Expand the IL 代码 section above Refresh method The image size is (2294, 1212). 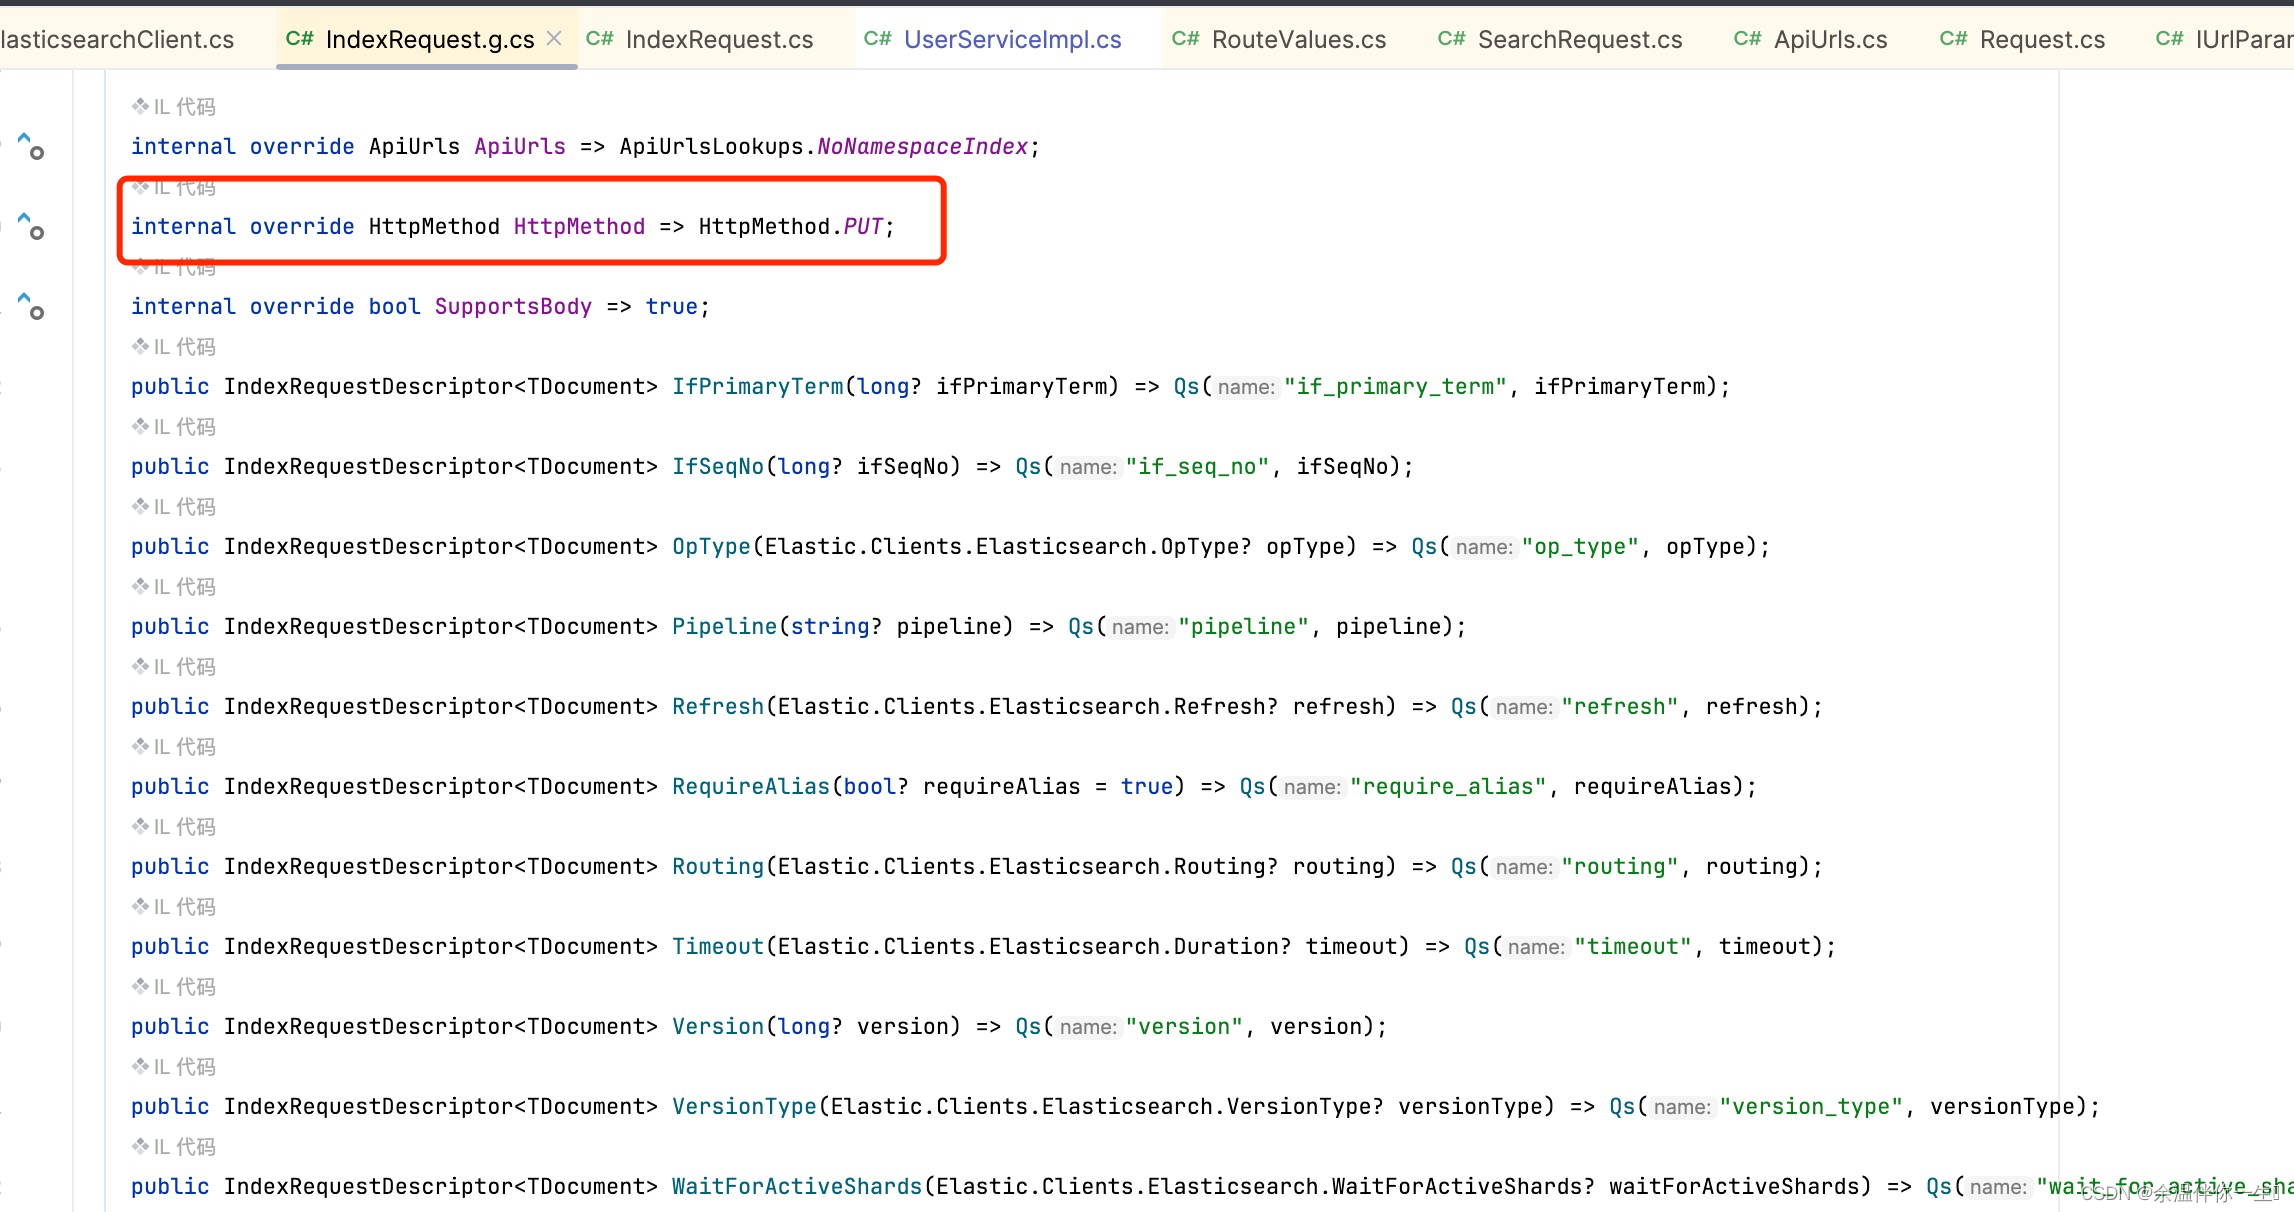[173, 666]
